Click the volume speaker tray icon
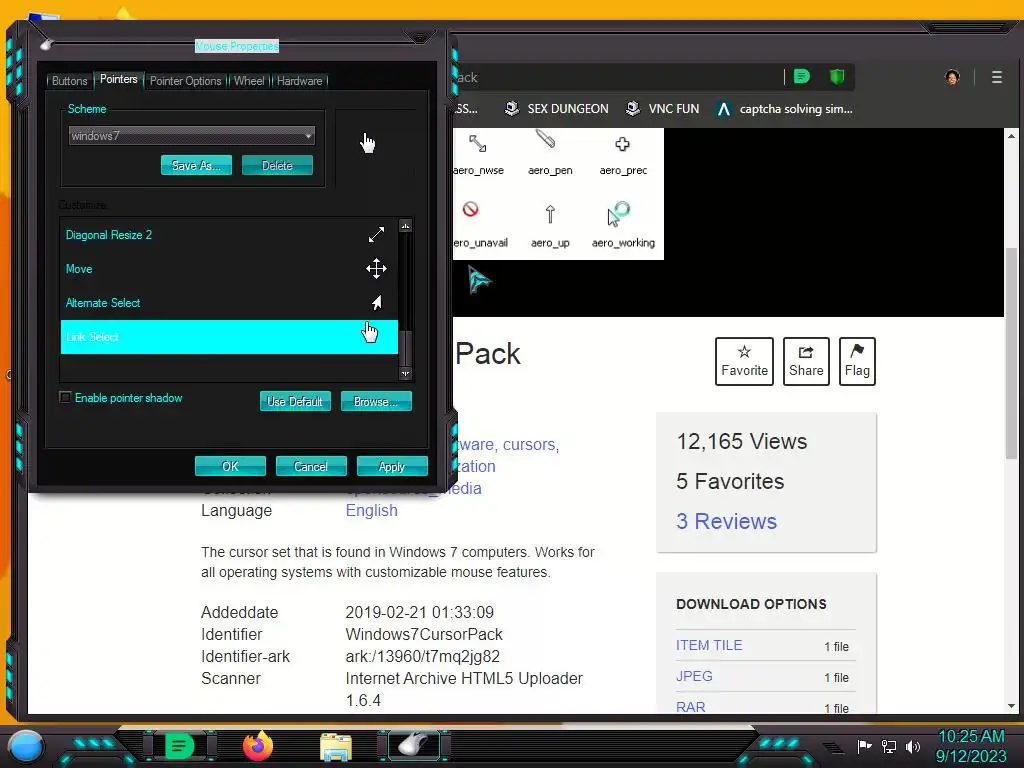The height and width of the screenshot is (768, 1024). (x=912, y=746)
